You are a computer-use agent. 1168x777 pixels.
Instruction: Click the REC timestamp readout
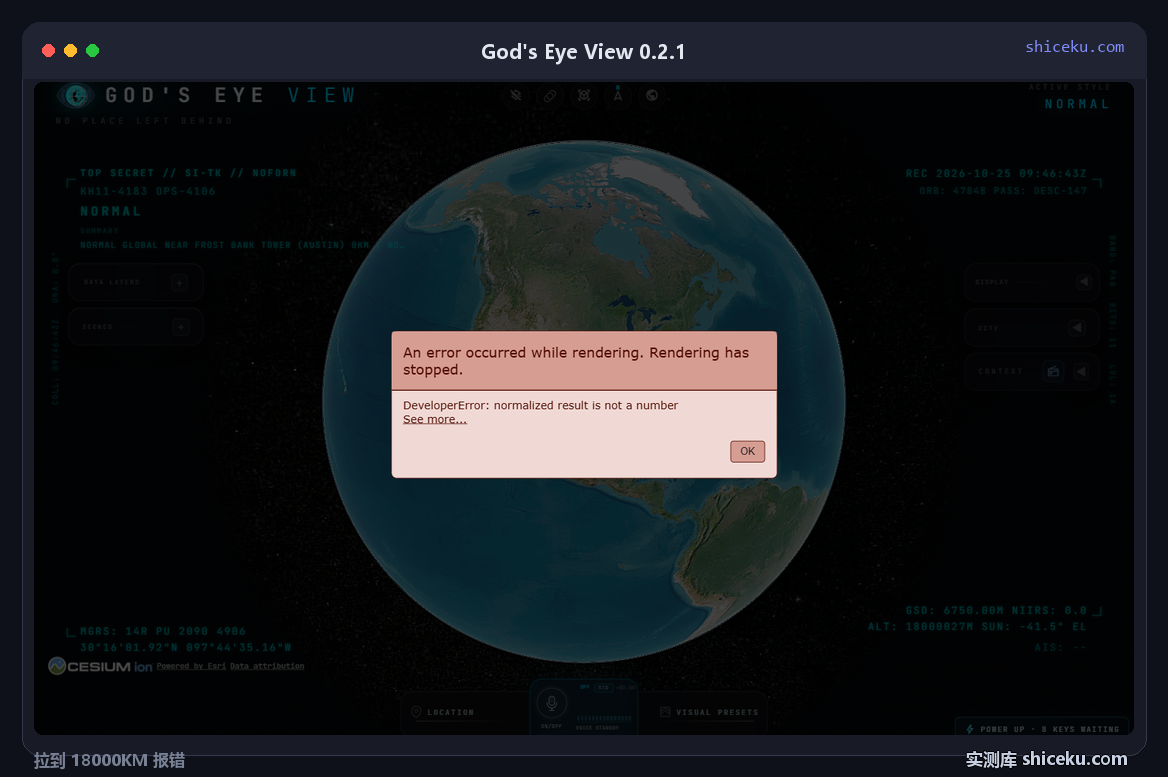996,174
